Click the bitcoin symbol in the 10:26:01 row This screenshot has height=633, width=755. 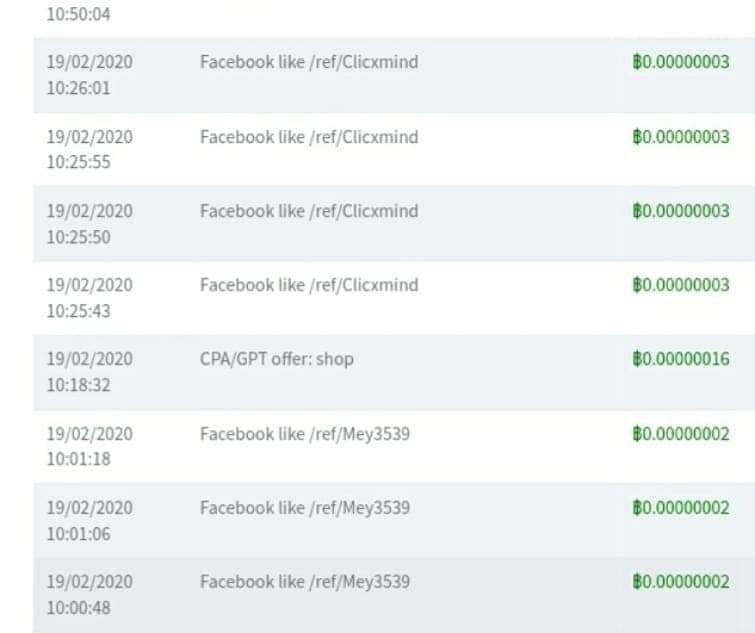coord(636,62)
